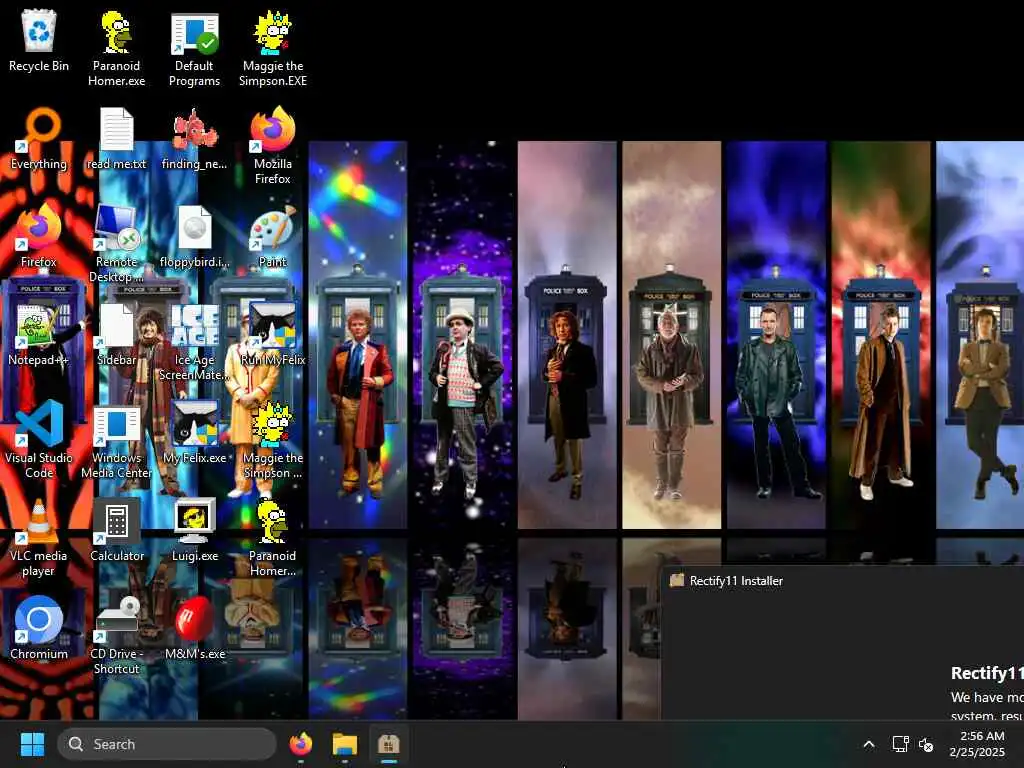This screenshot has width=1024, height=768.
Task: Open the read me.txt file
Action: (116, 138)
